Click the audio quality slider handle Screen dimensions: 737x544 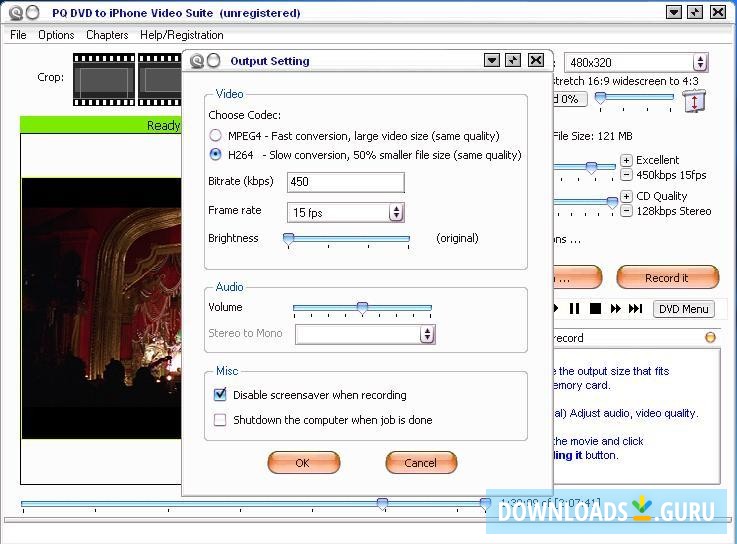(612, 203)
